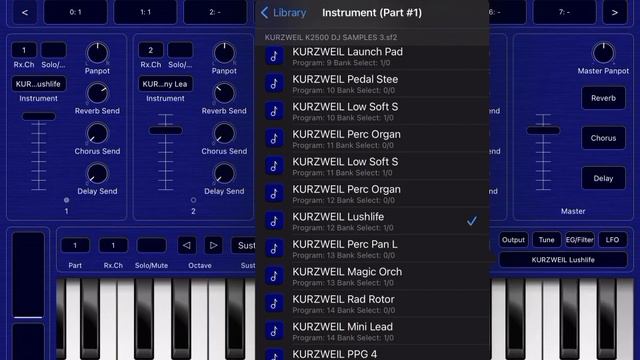The width and height of the screenshot is (640, 360).
Task: Click the Master Panpot knob
Action: click(603, 53)
